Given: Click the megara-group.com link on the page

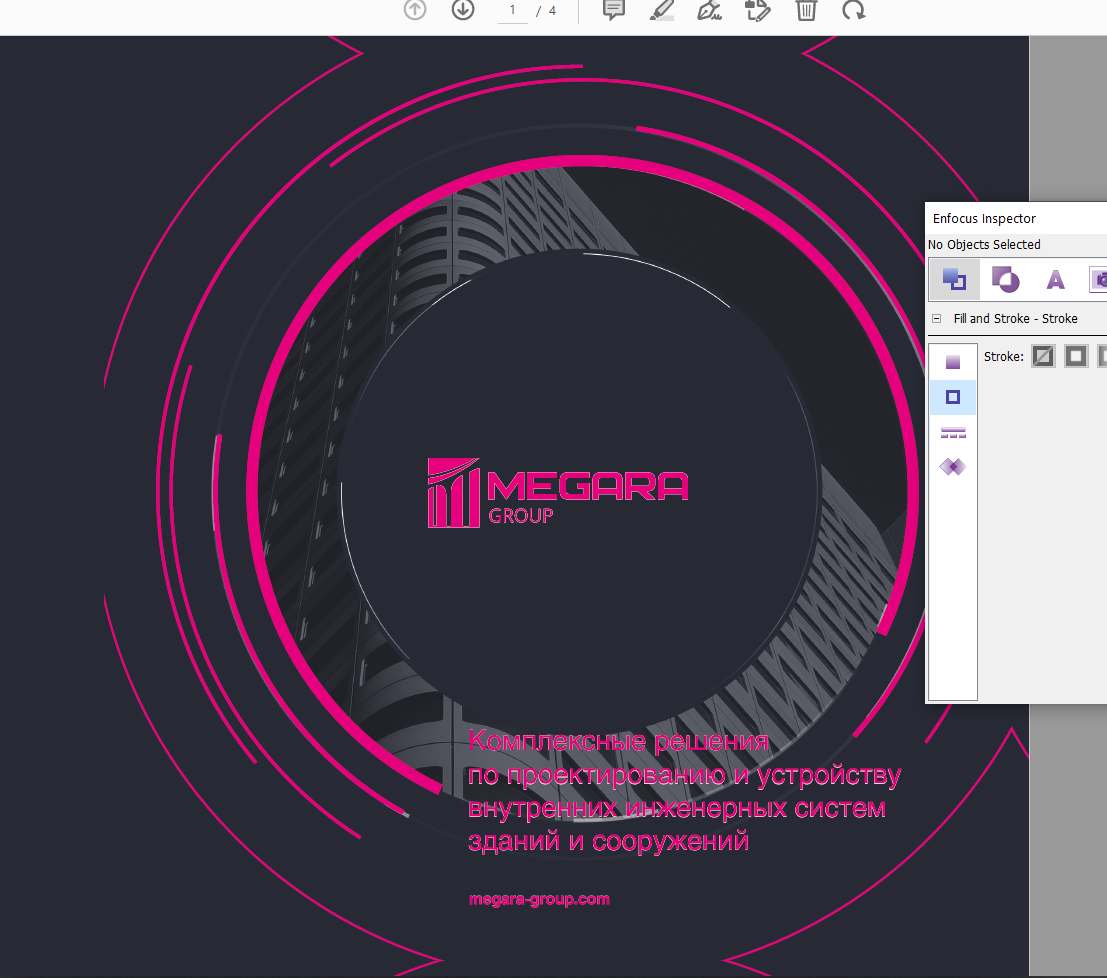Looking at the screenshot, I should [539, 899].
